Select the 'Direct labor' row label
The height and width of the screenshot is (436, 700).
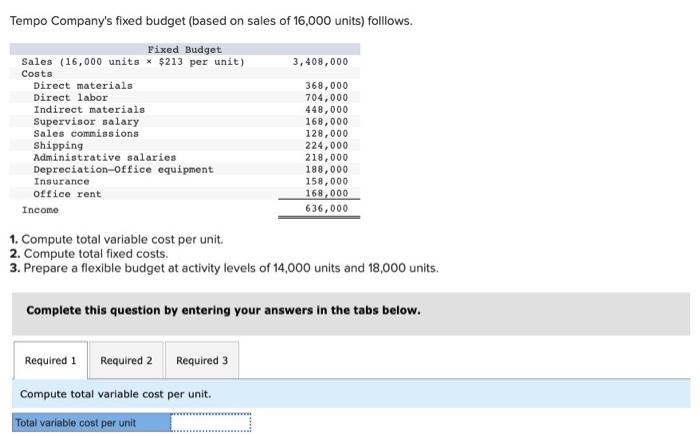click(71, 98)
